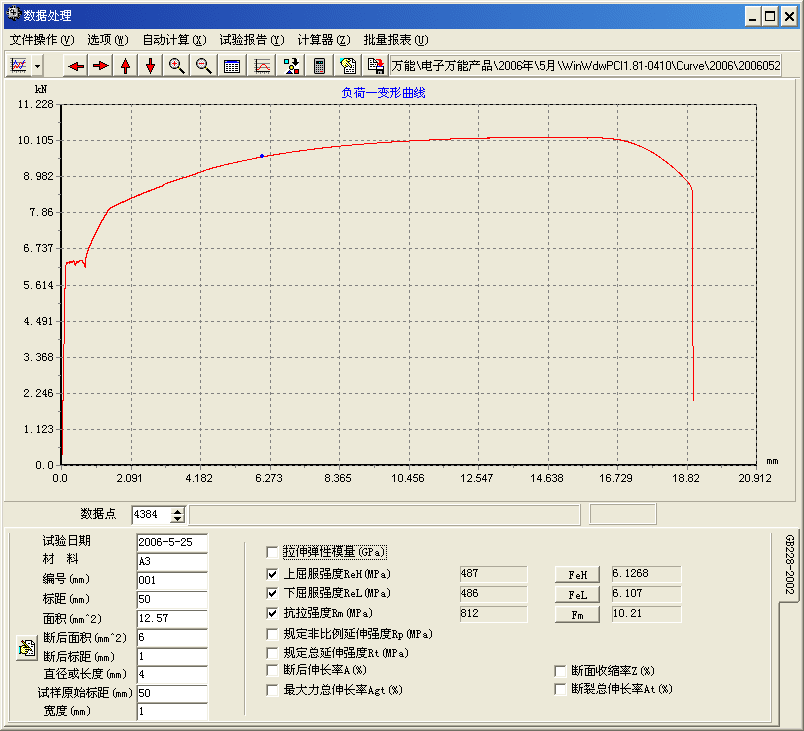Screen dimensions: 804x731
Task: Click the Fm button
Action: coord(577,615)
